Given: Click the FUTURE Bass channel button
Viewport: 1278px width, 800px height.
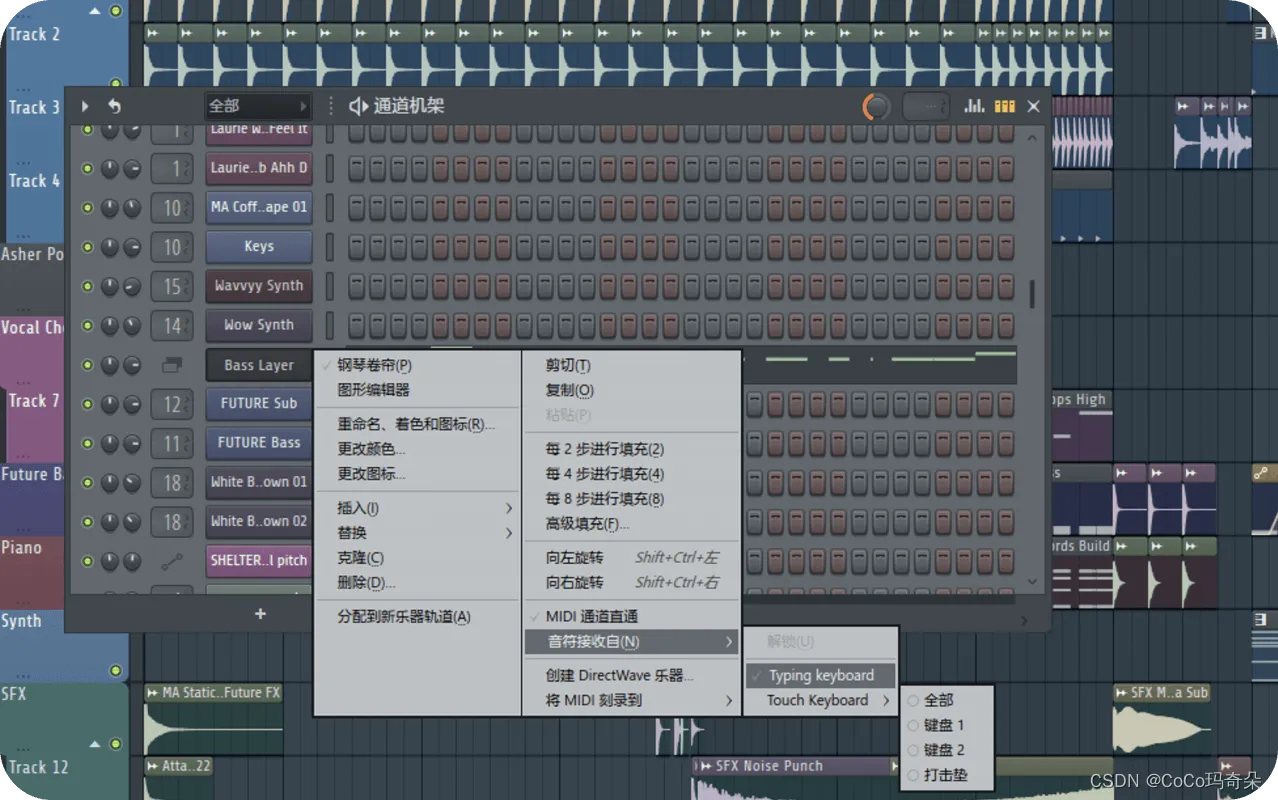Looking at the screenshot, I should point(259,443).
